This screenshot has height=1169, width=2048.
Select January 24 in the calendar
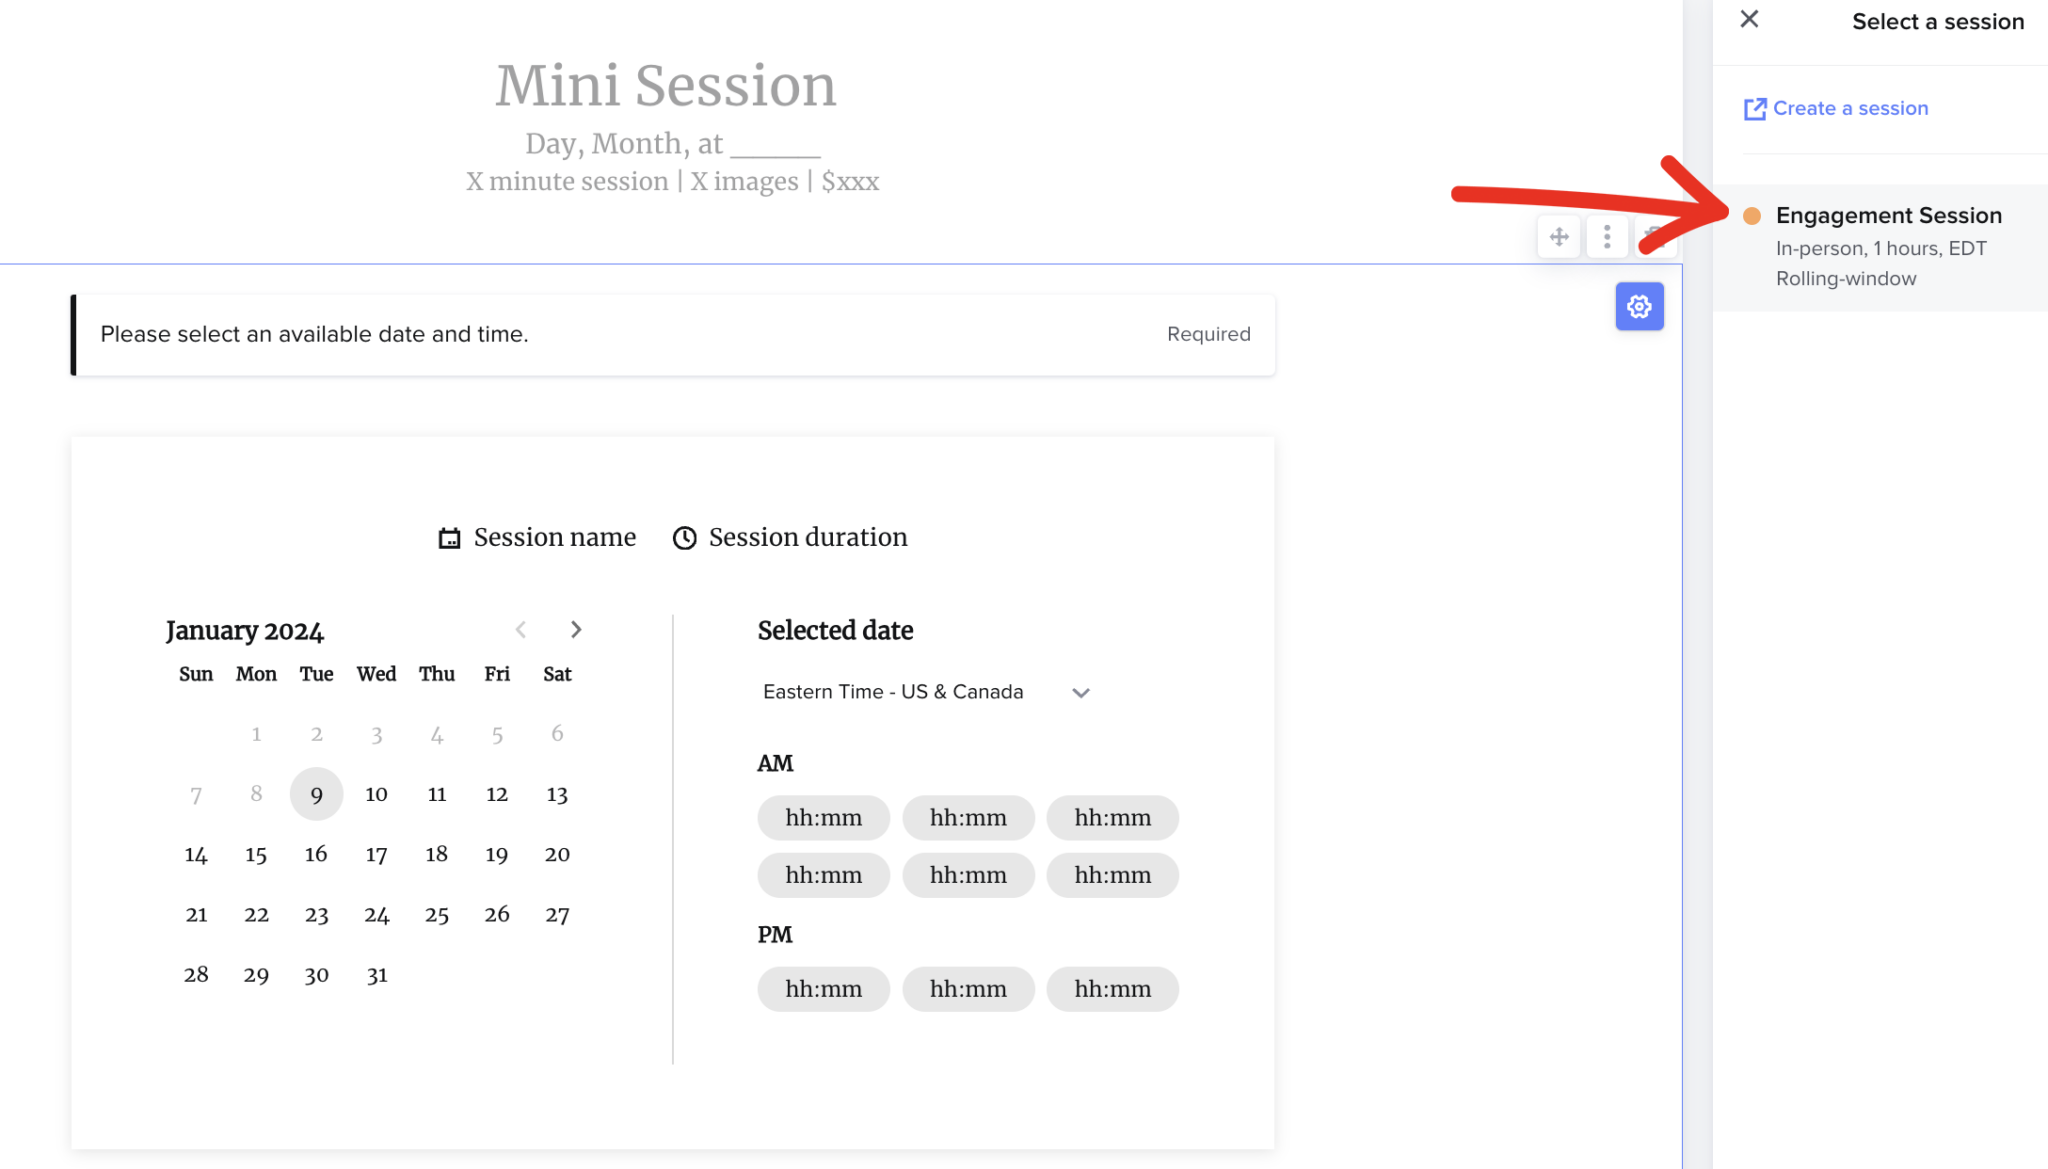[376, 914]
